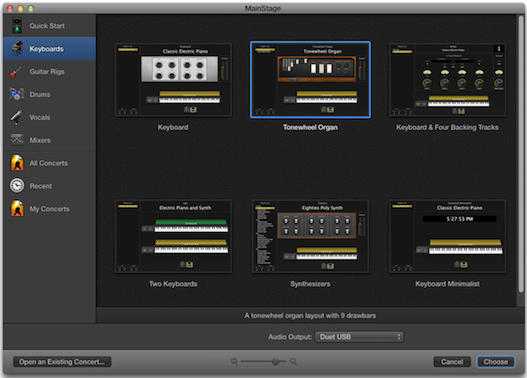Close the MainStage window
527x378 pixels.
click(10, 8)
